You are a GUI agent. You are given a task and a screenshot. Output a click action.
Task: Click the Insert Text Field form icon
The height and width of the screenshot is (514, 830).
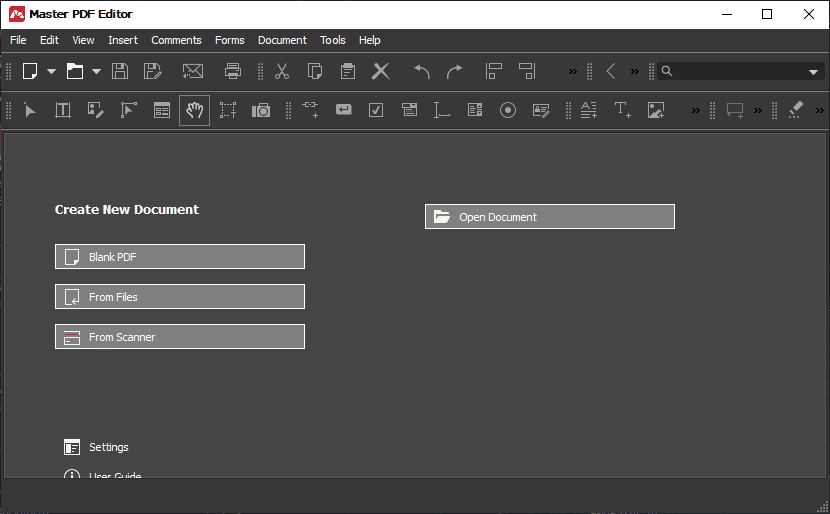tap(441, 110)
